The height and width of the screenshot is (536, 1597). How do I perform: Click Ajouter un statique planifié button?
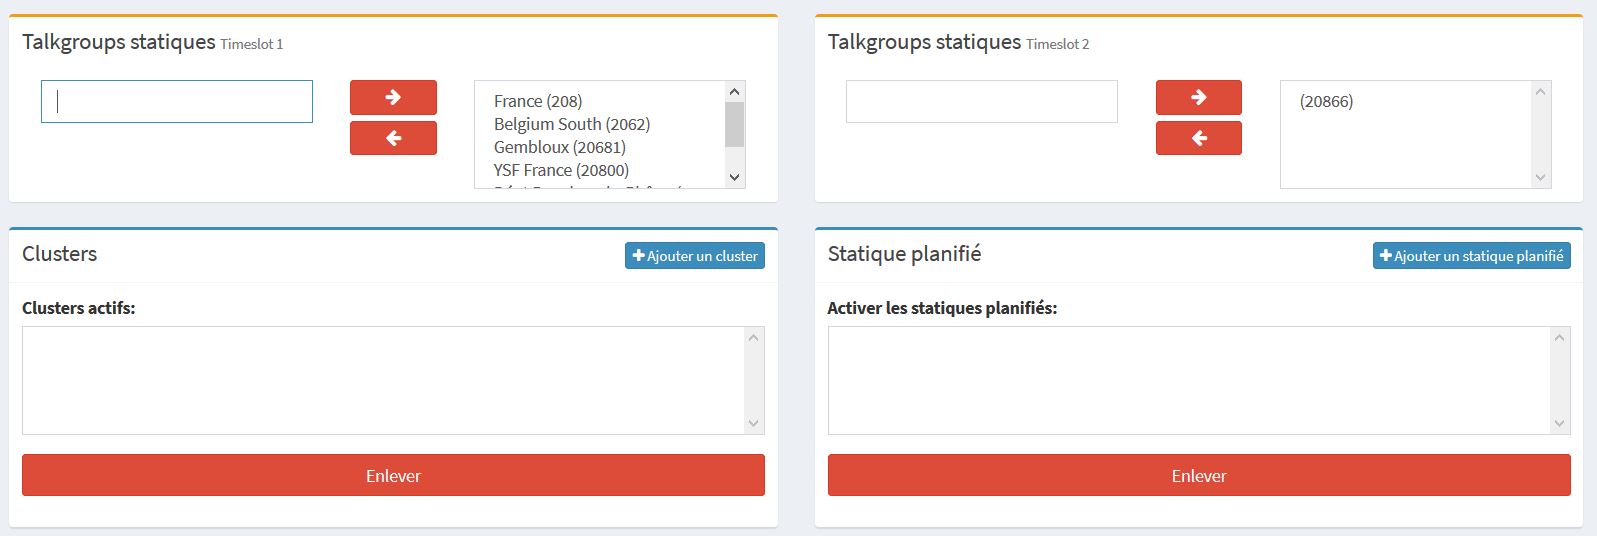[1471, 256]
